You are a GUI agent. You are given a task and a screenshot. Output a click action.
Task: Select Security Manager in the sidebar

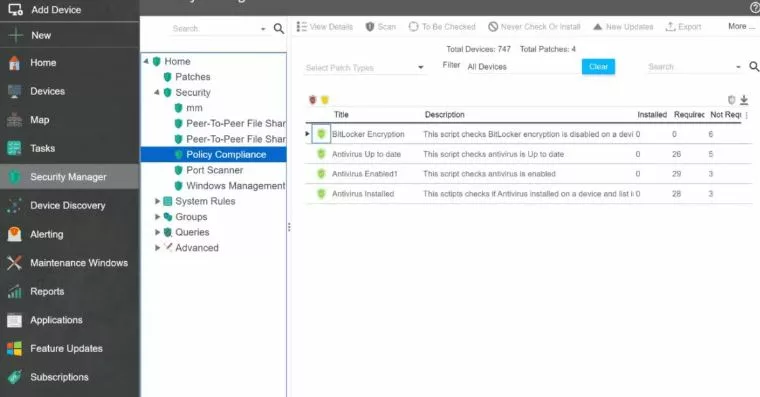point(68,177)
